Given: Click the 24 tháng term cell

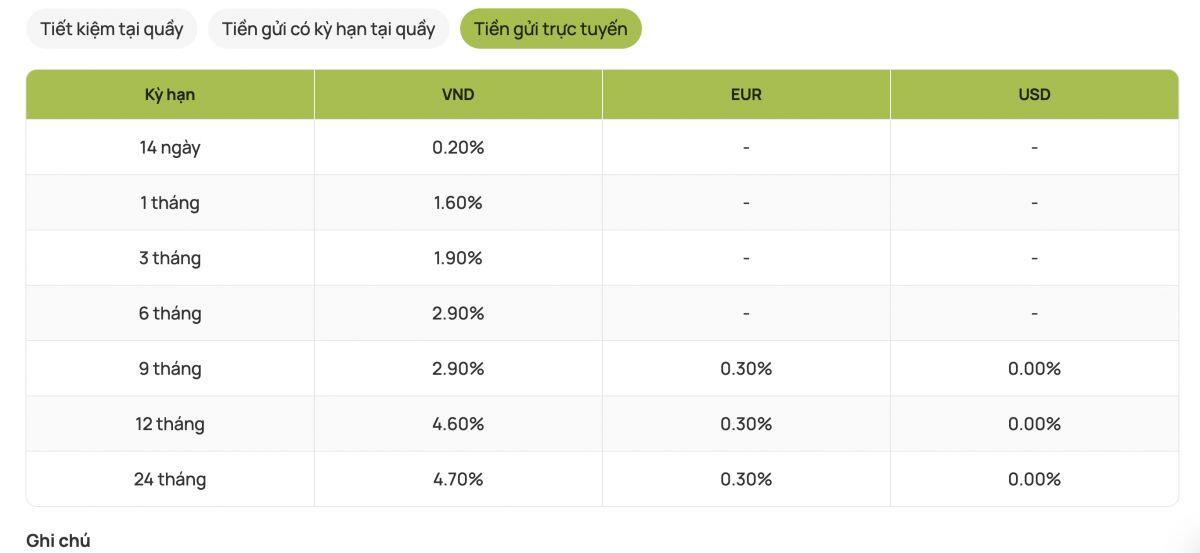Looking at the screenshot, I should coord(170,479).
